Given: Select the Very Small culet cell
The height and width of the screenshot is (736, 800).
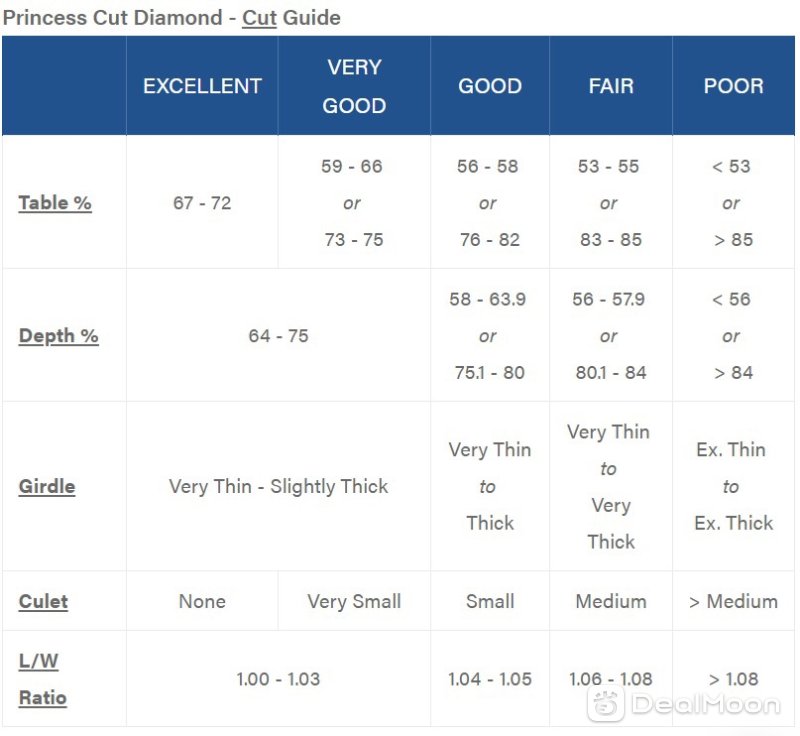Looking at the screenshot, I should pyautogui.click(x=354, y=601).
